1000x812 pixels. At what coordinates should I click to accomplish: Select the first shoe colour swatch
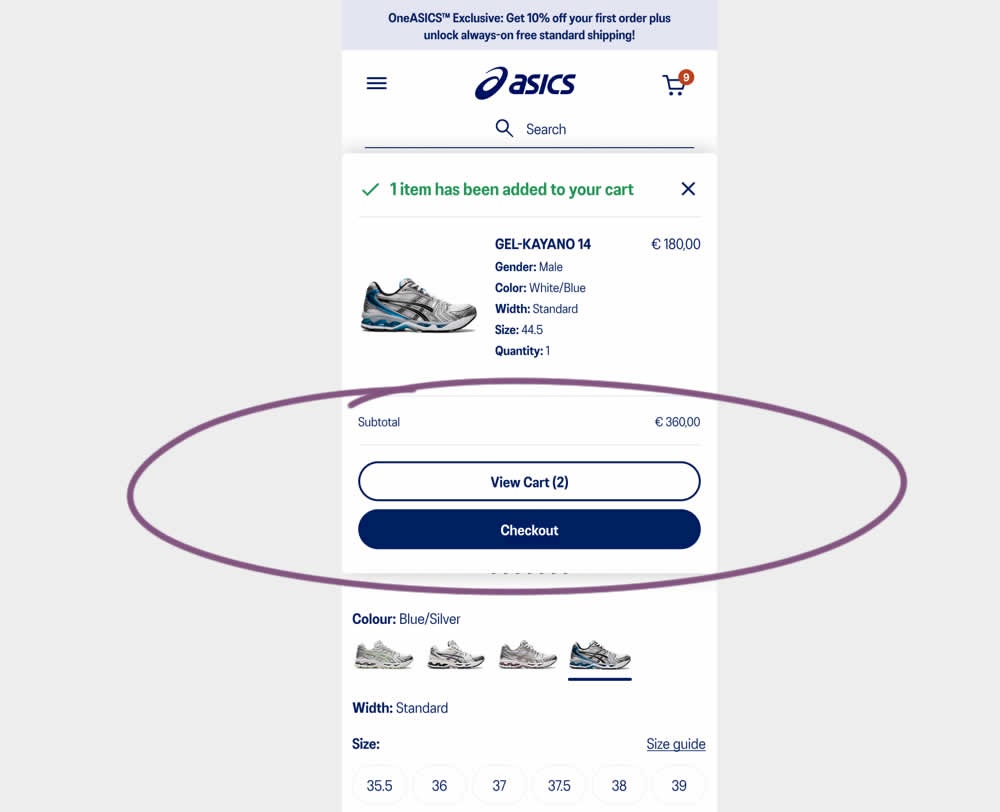[383, 654]
